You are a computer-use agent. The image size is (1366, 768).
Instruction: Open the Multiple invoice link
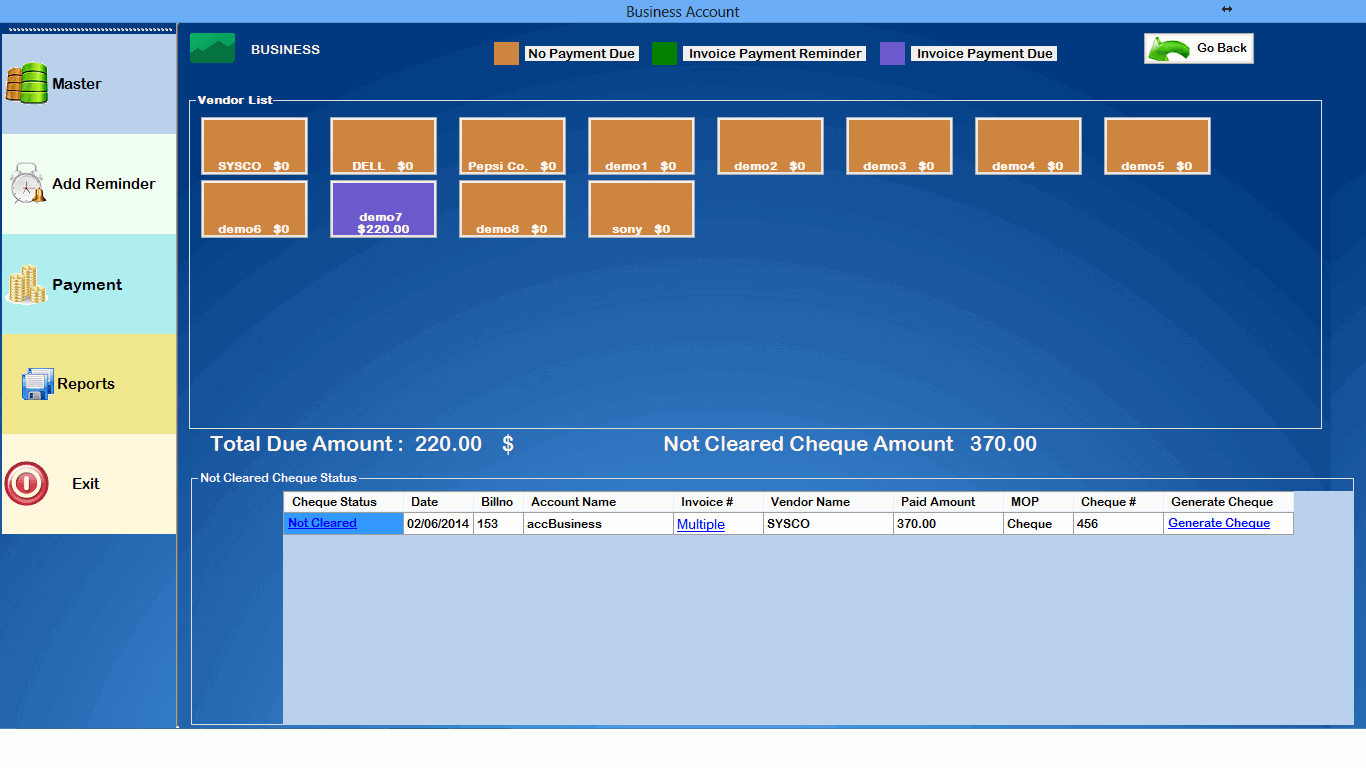700,523
